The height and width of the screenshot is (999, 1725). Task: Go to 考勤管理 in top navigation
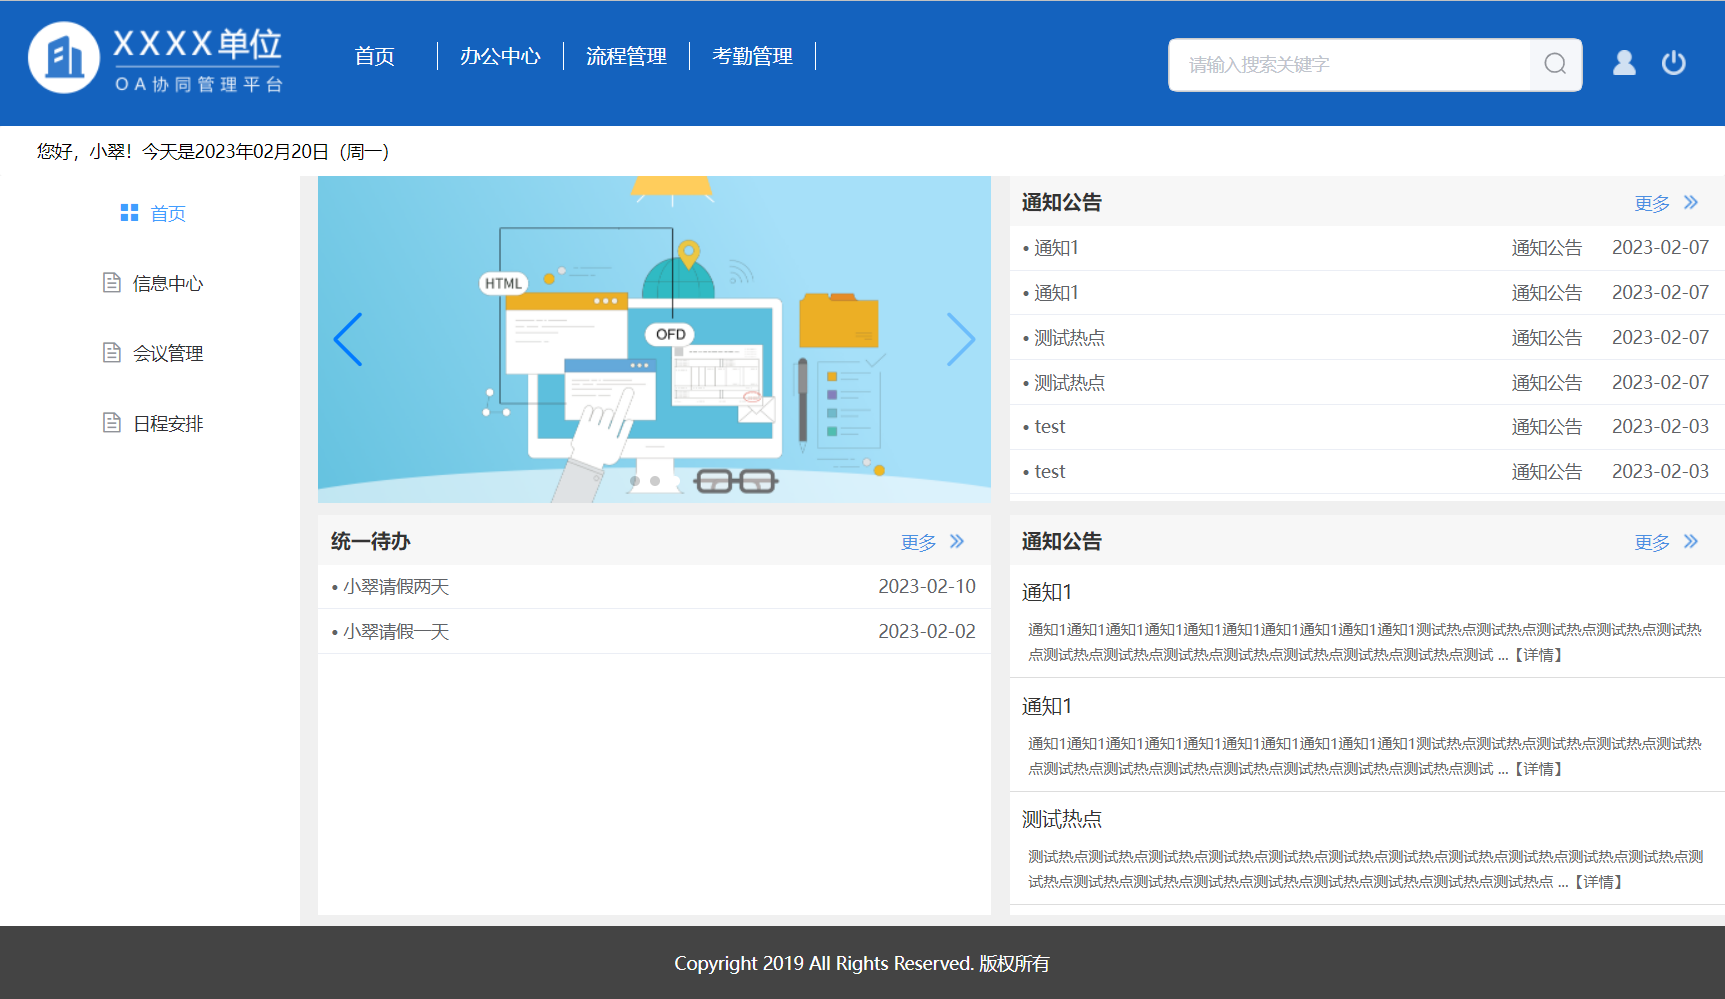point(752,57)
